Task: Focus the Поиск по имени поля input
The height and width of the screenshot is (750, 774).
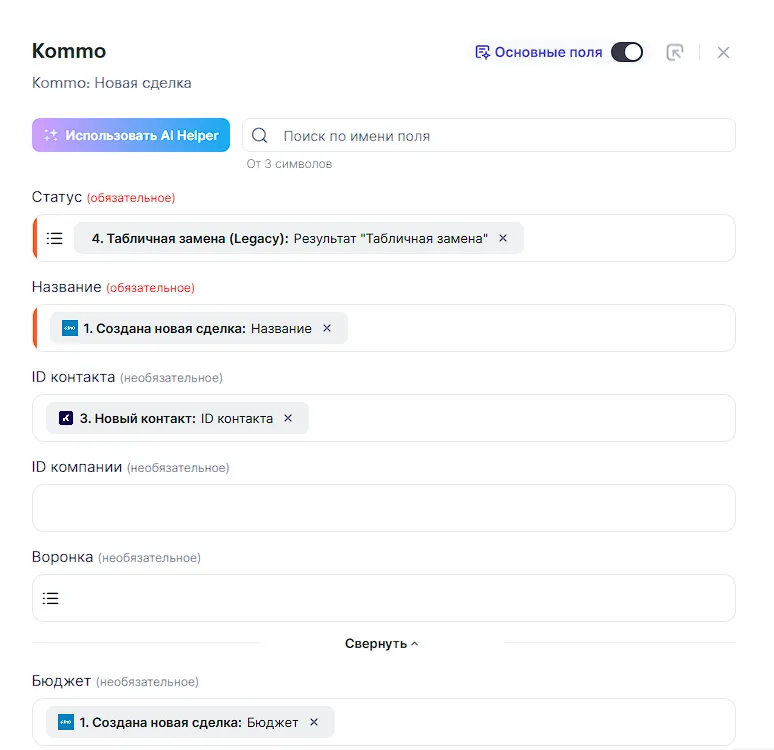Action: coord(500,136)
